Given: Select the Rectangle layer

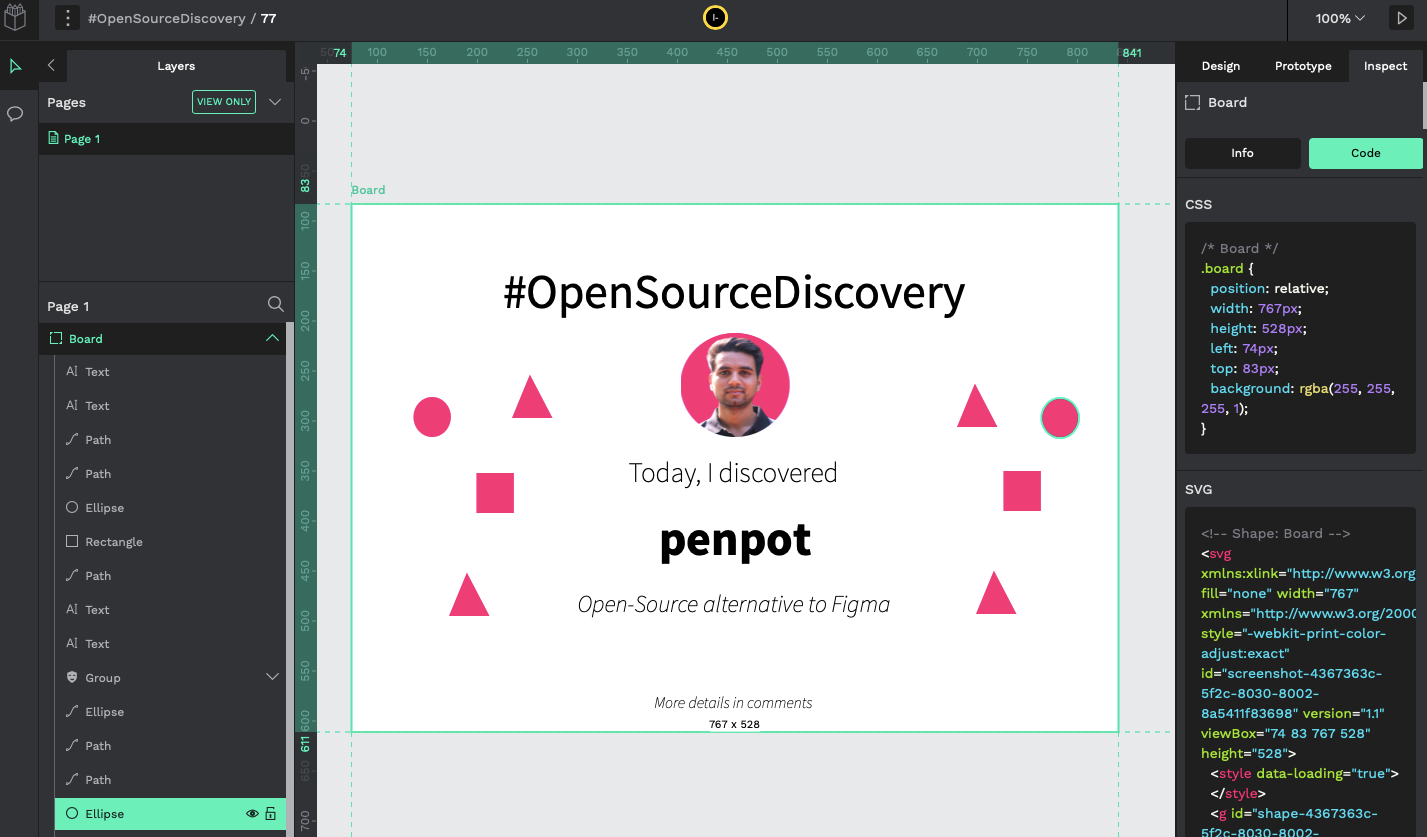Looking at the screenshot, I should point(170,542).
